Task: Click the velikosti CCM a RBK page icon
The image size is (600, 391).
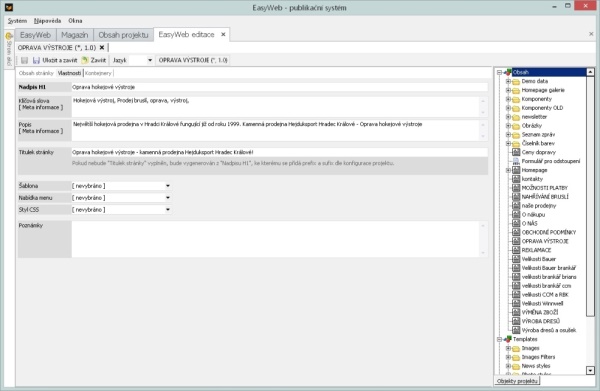Action: point(516,295)
